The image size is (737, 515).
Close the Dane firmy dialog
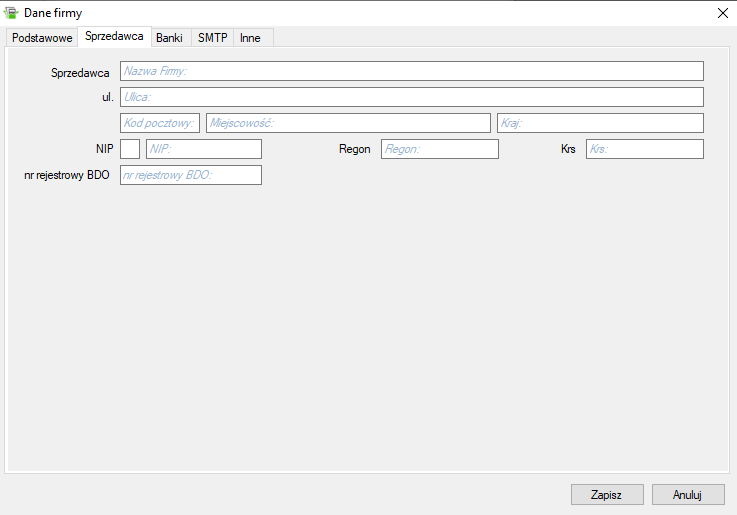point(722,13)
